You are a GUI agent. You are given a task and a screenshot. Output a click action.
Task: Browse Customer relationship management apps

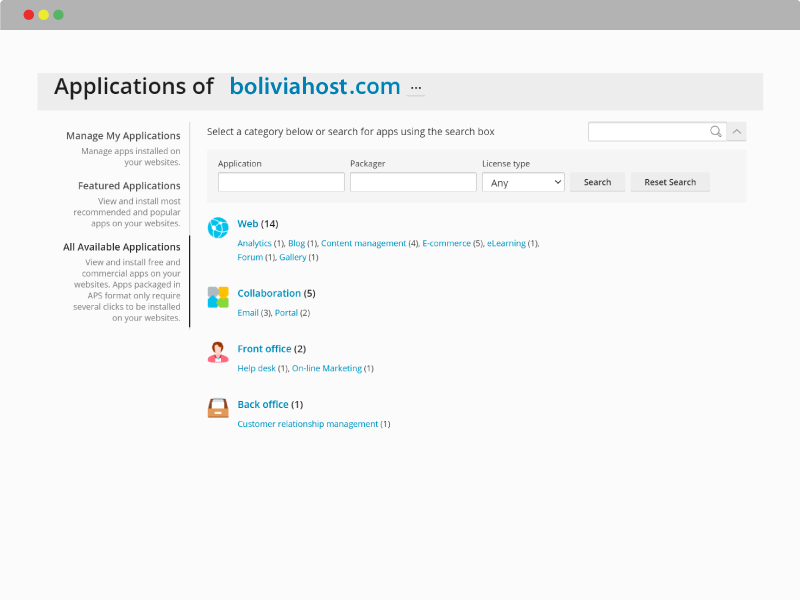[x=308, y=424]
